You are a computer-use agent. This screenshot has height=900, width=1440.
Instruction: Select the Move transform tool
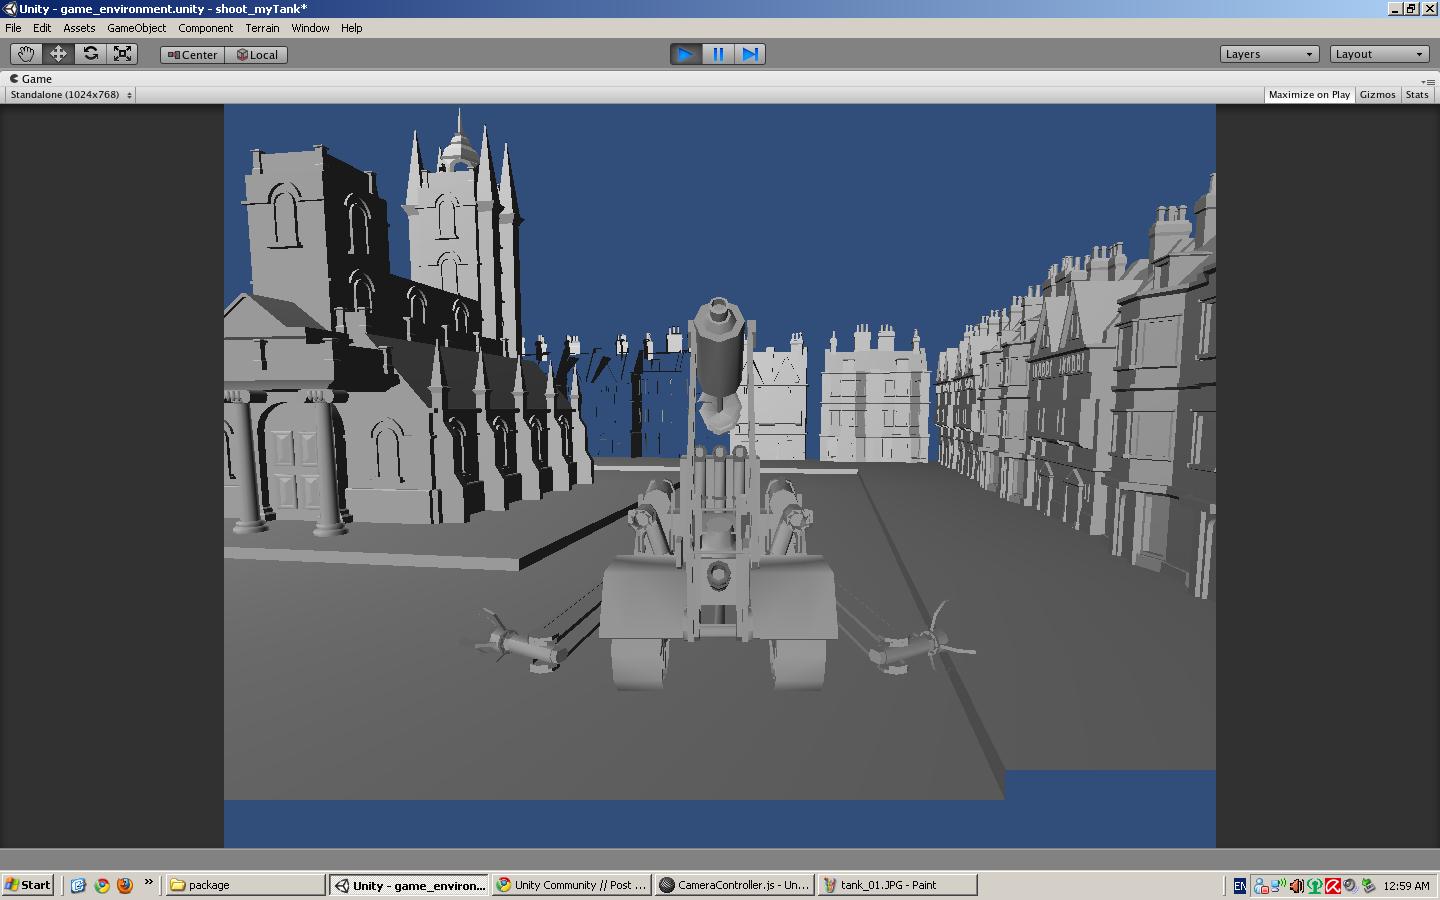click(57, 54)
